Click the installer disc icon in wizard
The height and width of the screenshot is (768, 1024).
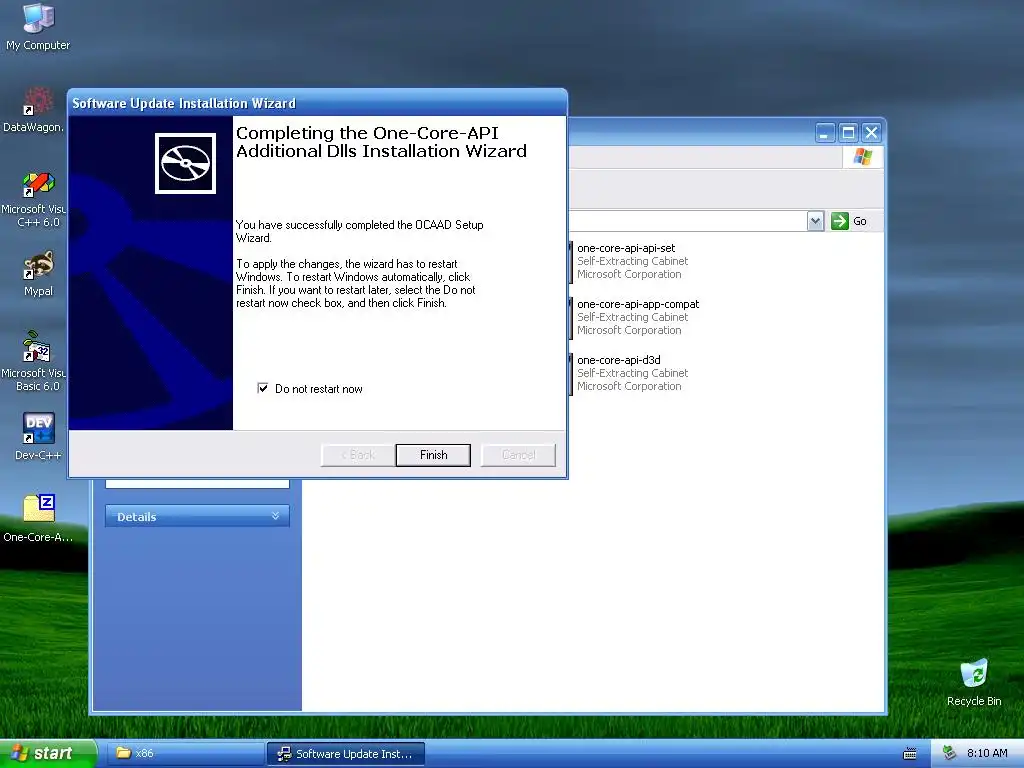(x=185, y=163)
